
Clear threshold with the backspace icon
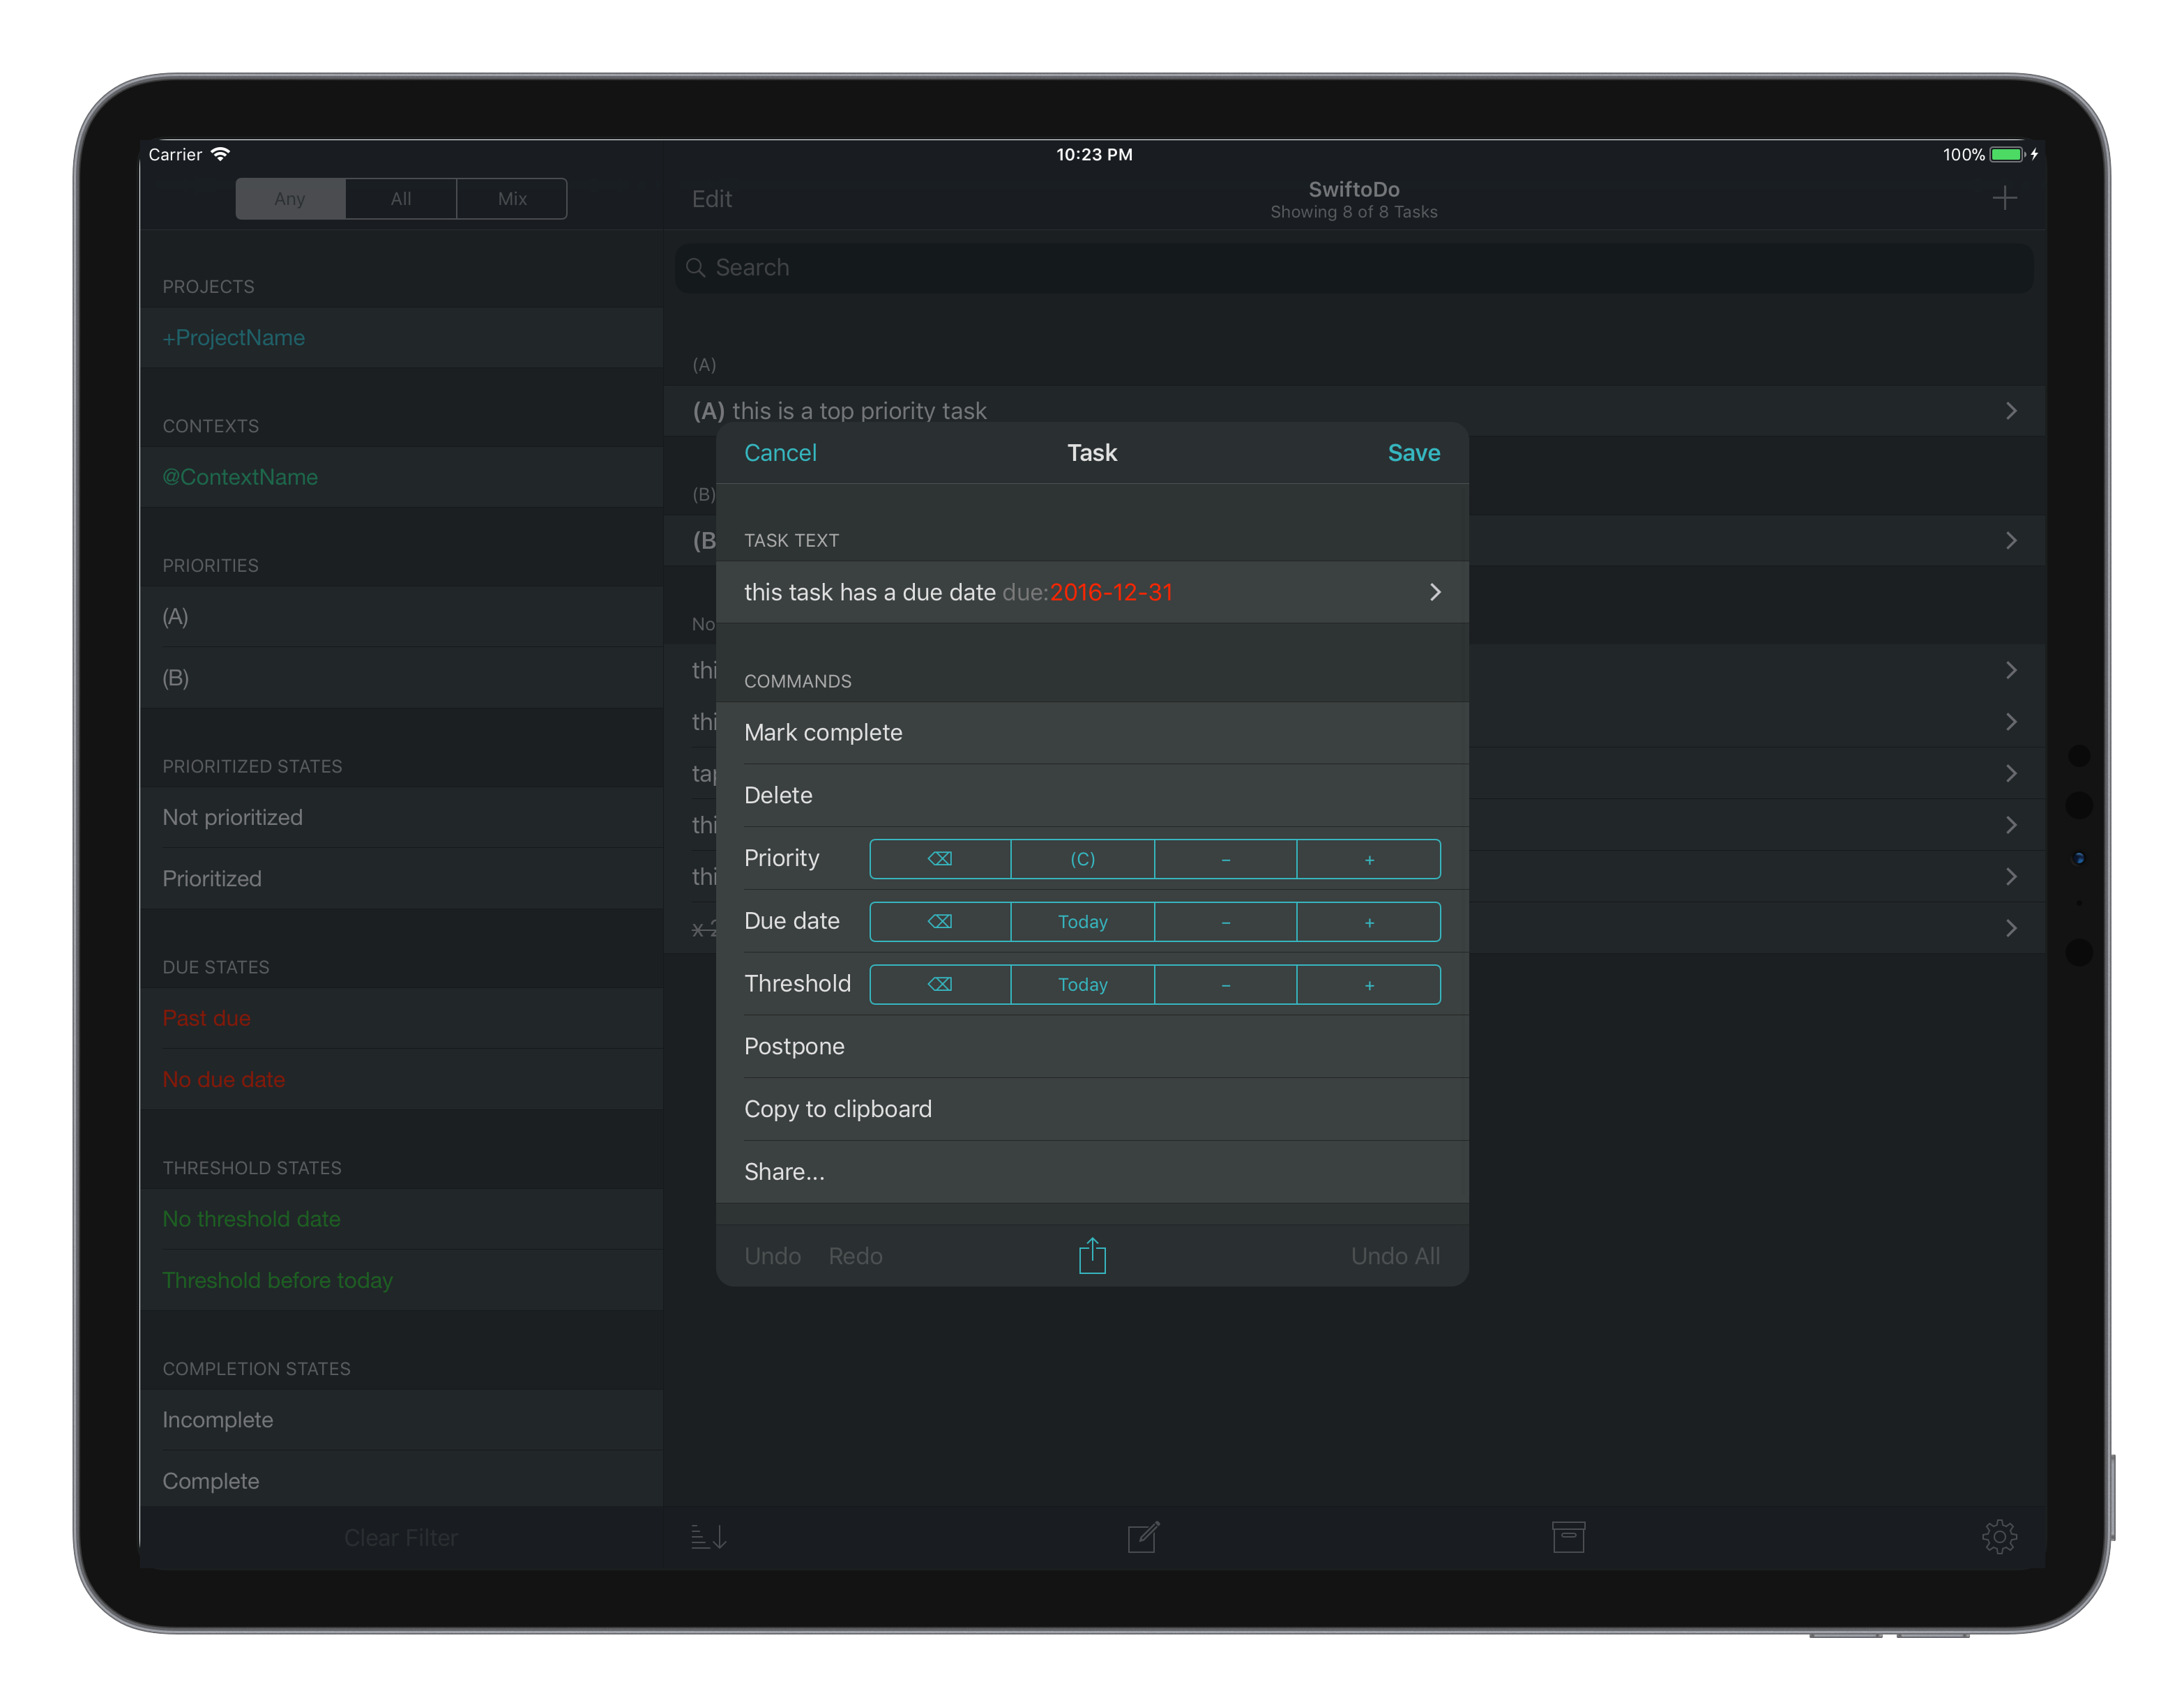[x=939, y=984]
